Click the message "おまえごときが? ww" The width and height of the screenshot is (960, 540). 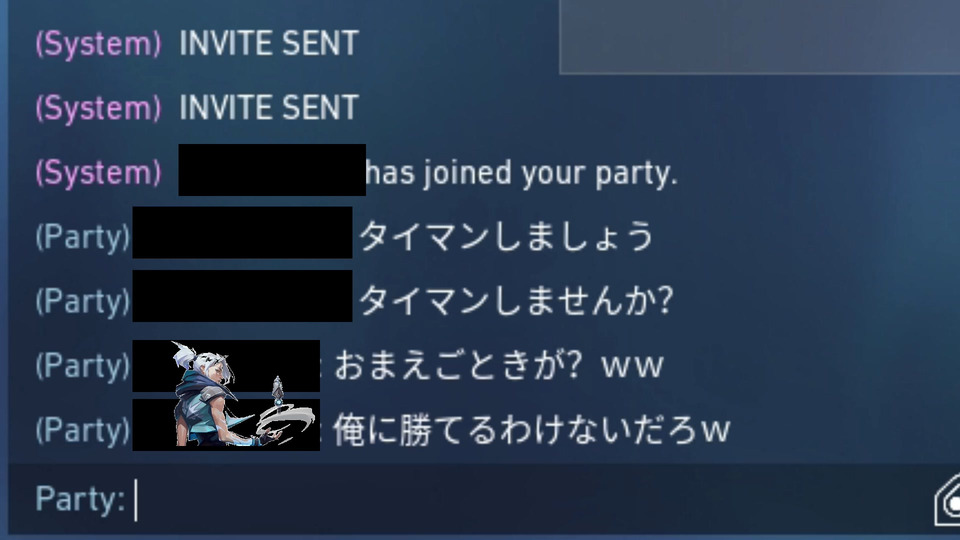click(x=499, y=366)
